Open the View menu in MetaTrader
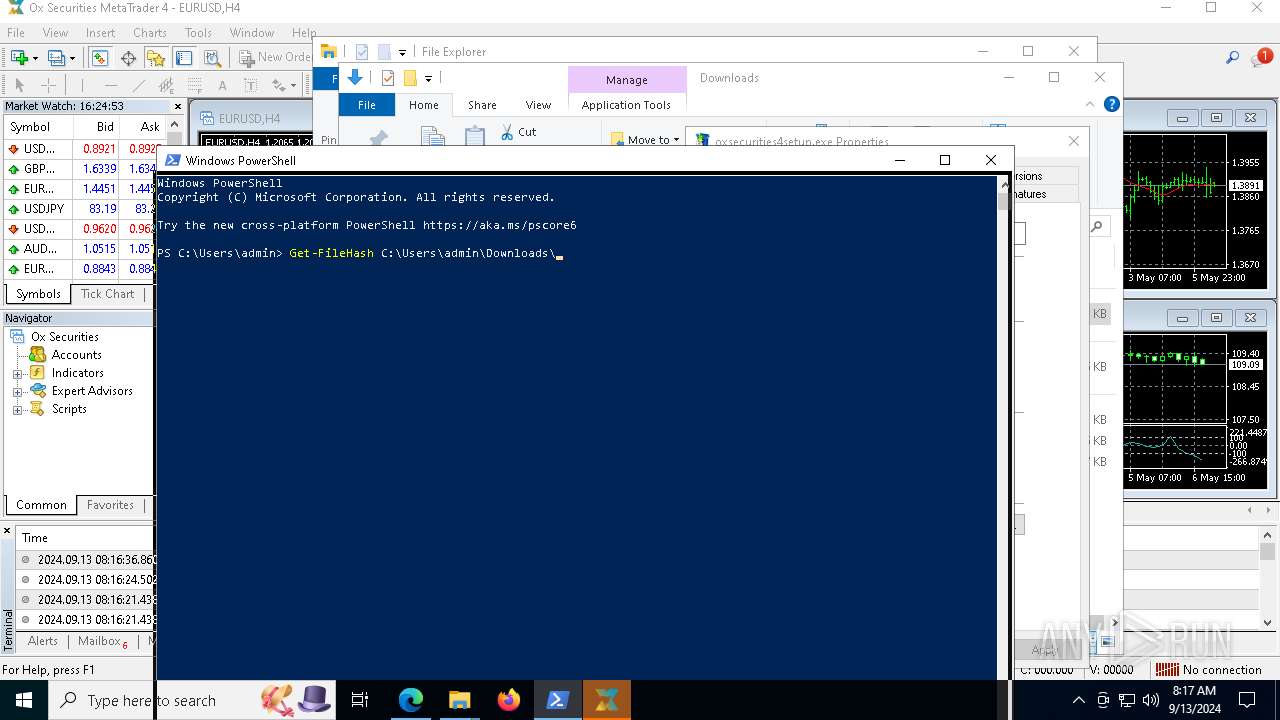This screenshot has width=1280, height=720. coord(55,32)
